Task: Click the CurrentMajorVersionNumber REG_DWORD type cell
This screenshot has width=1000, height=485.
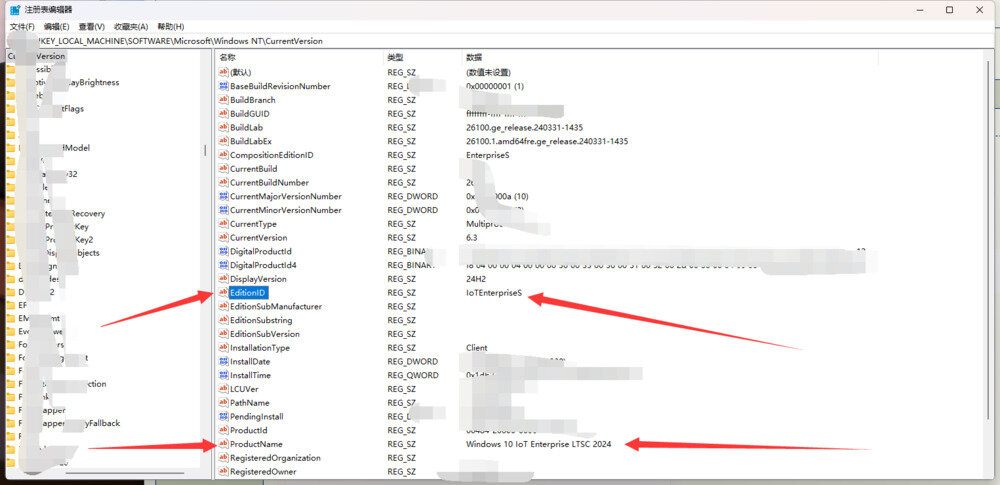Action: point(413,197)
